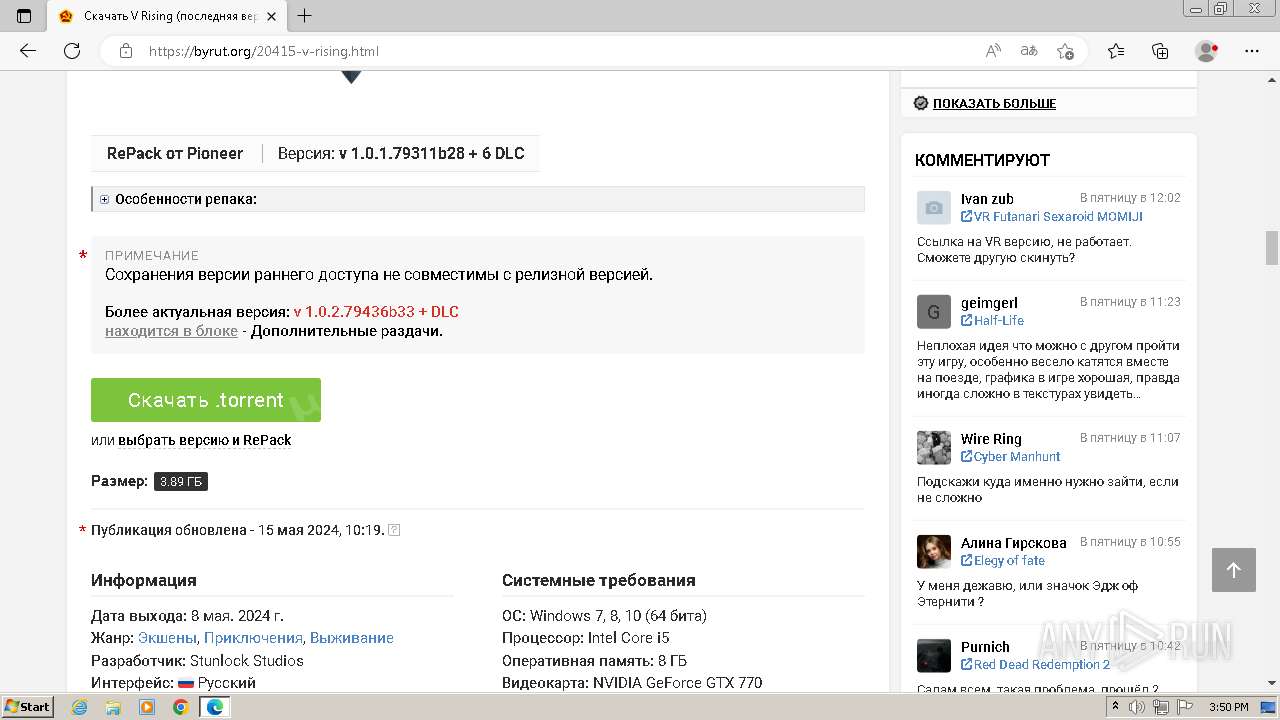
Task: Add this page to favorites
Action: (x=1065, y=51)
